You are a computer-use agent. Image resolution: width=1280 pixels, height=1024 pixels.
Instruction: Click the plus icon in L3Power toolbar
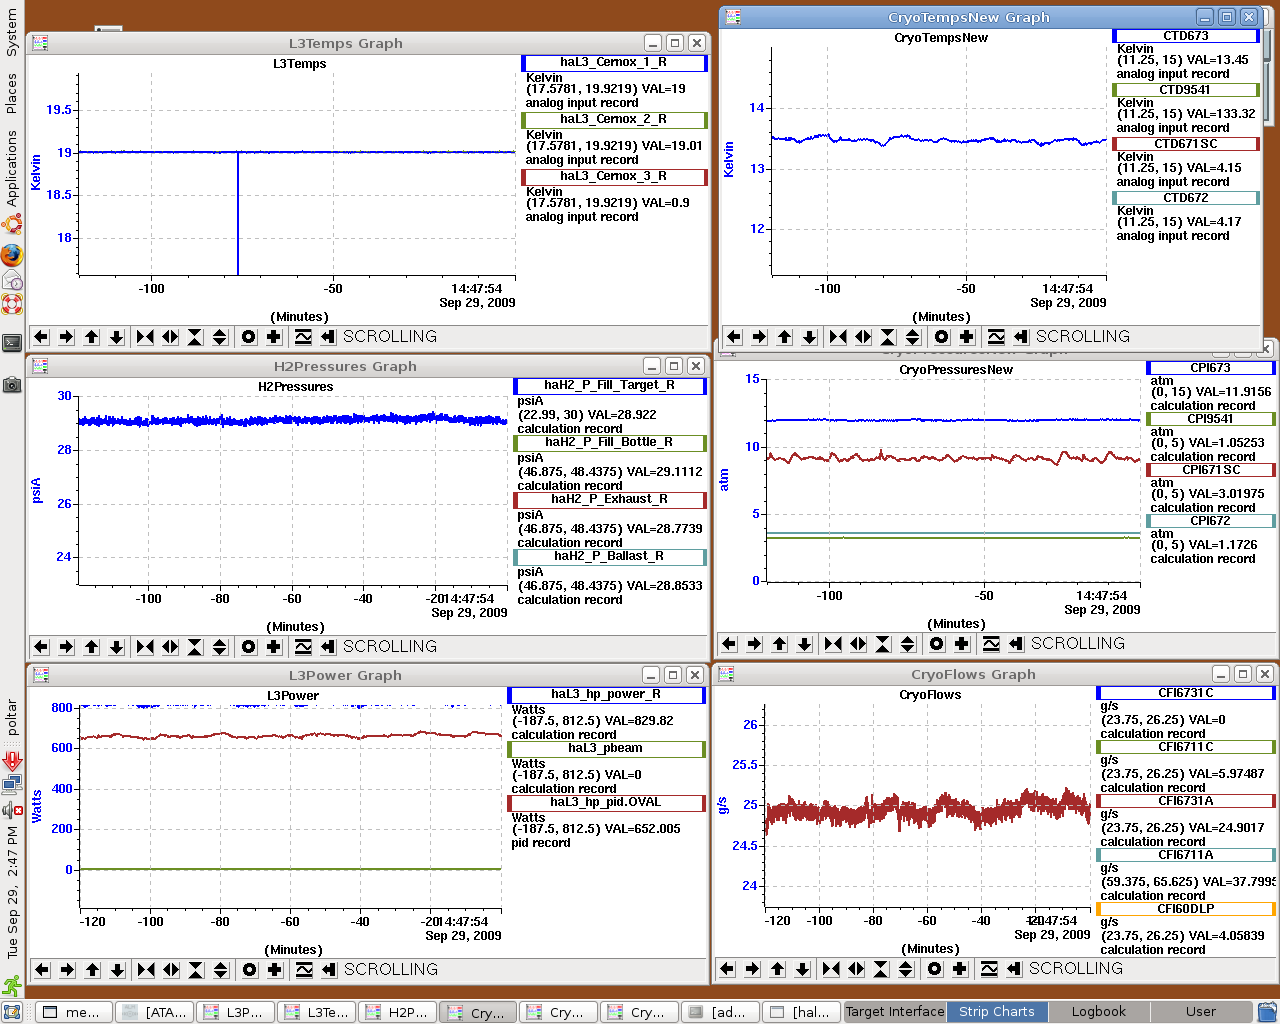pyautogui.click(x=275, y=970)
